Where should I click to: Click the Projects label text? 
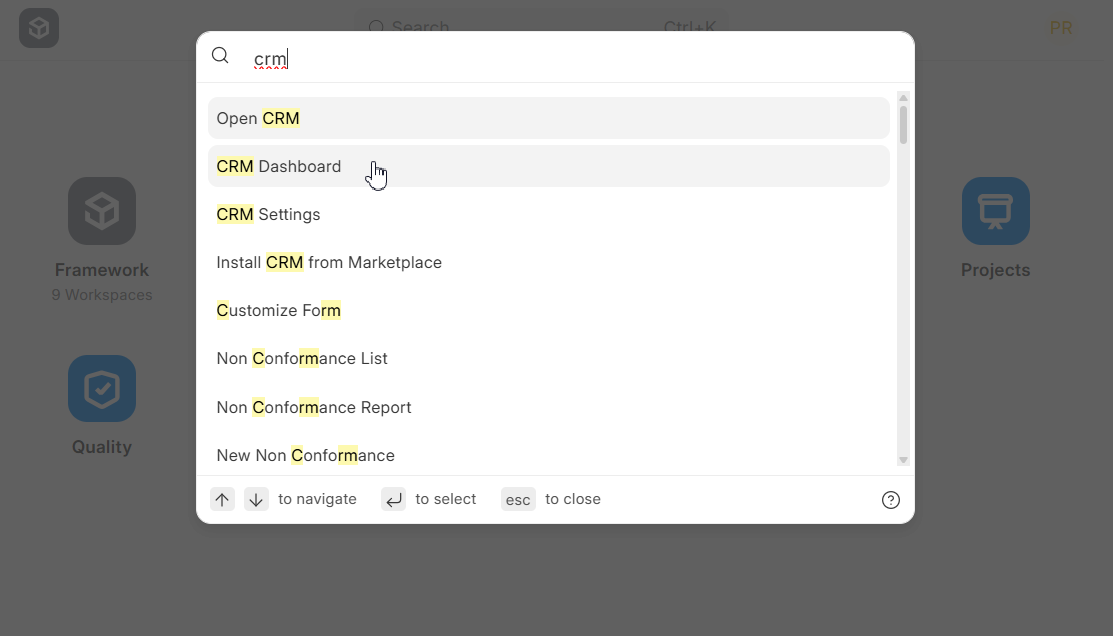(995, 270)
